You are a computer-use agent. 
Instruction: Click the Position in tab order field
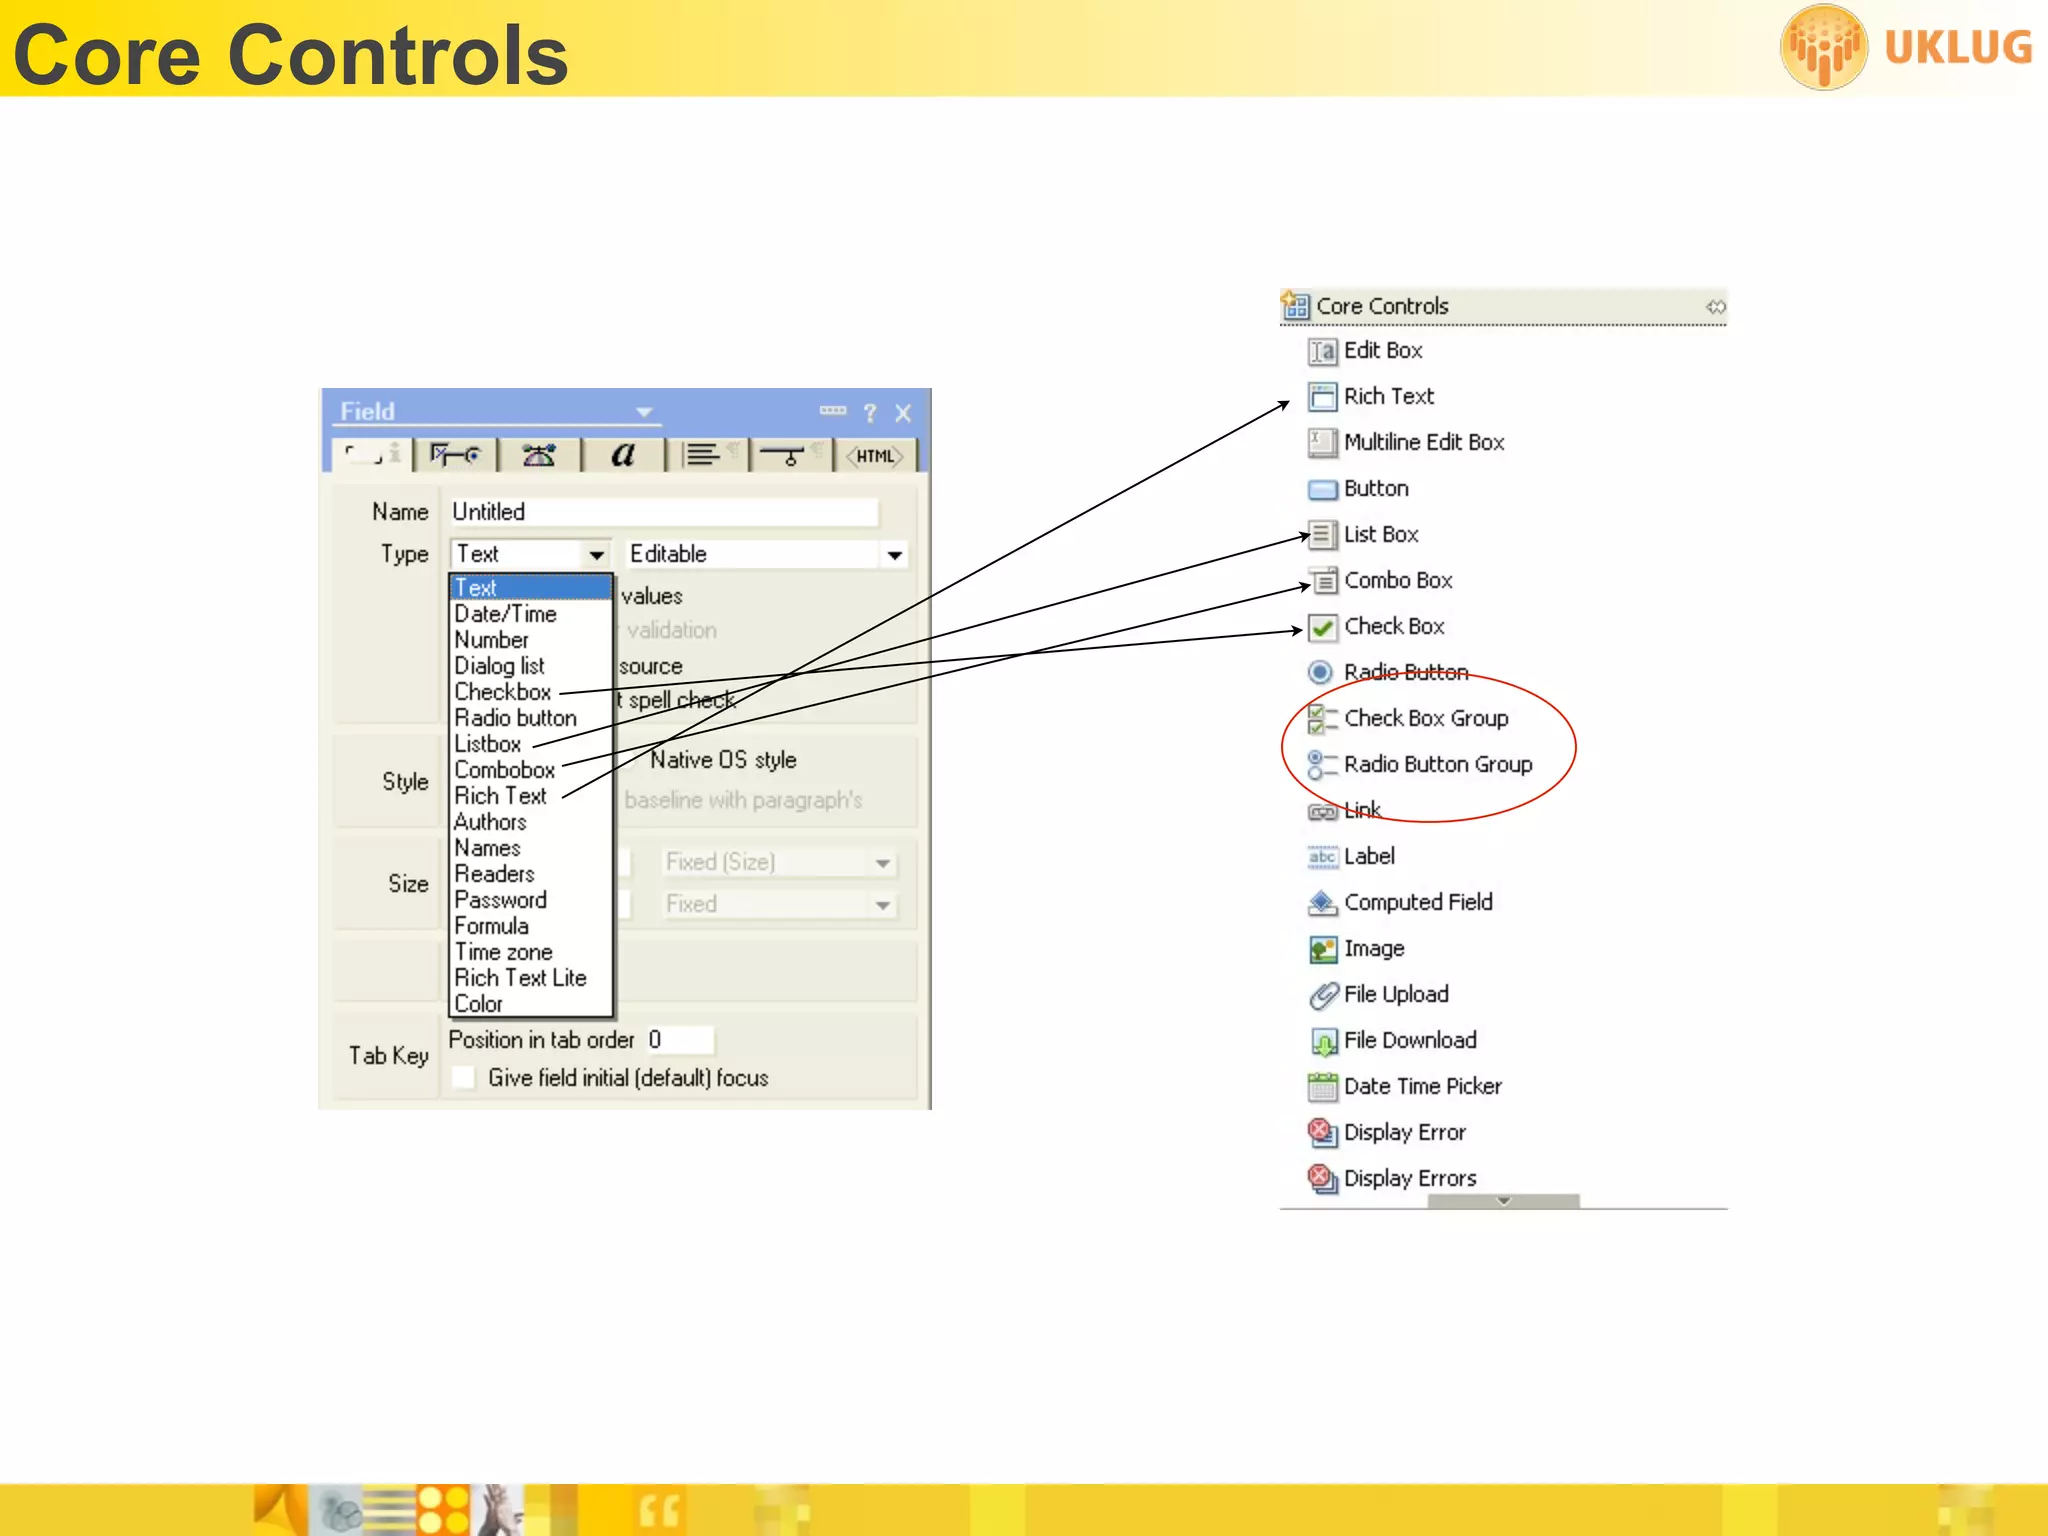(x=679, y=1040)
